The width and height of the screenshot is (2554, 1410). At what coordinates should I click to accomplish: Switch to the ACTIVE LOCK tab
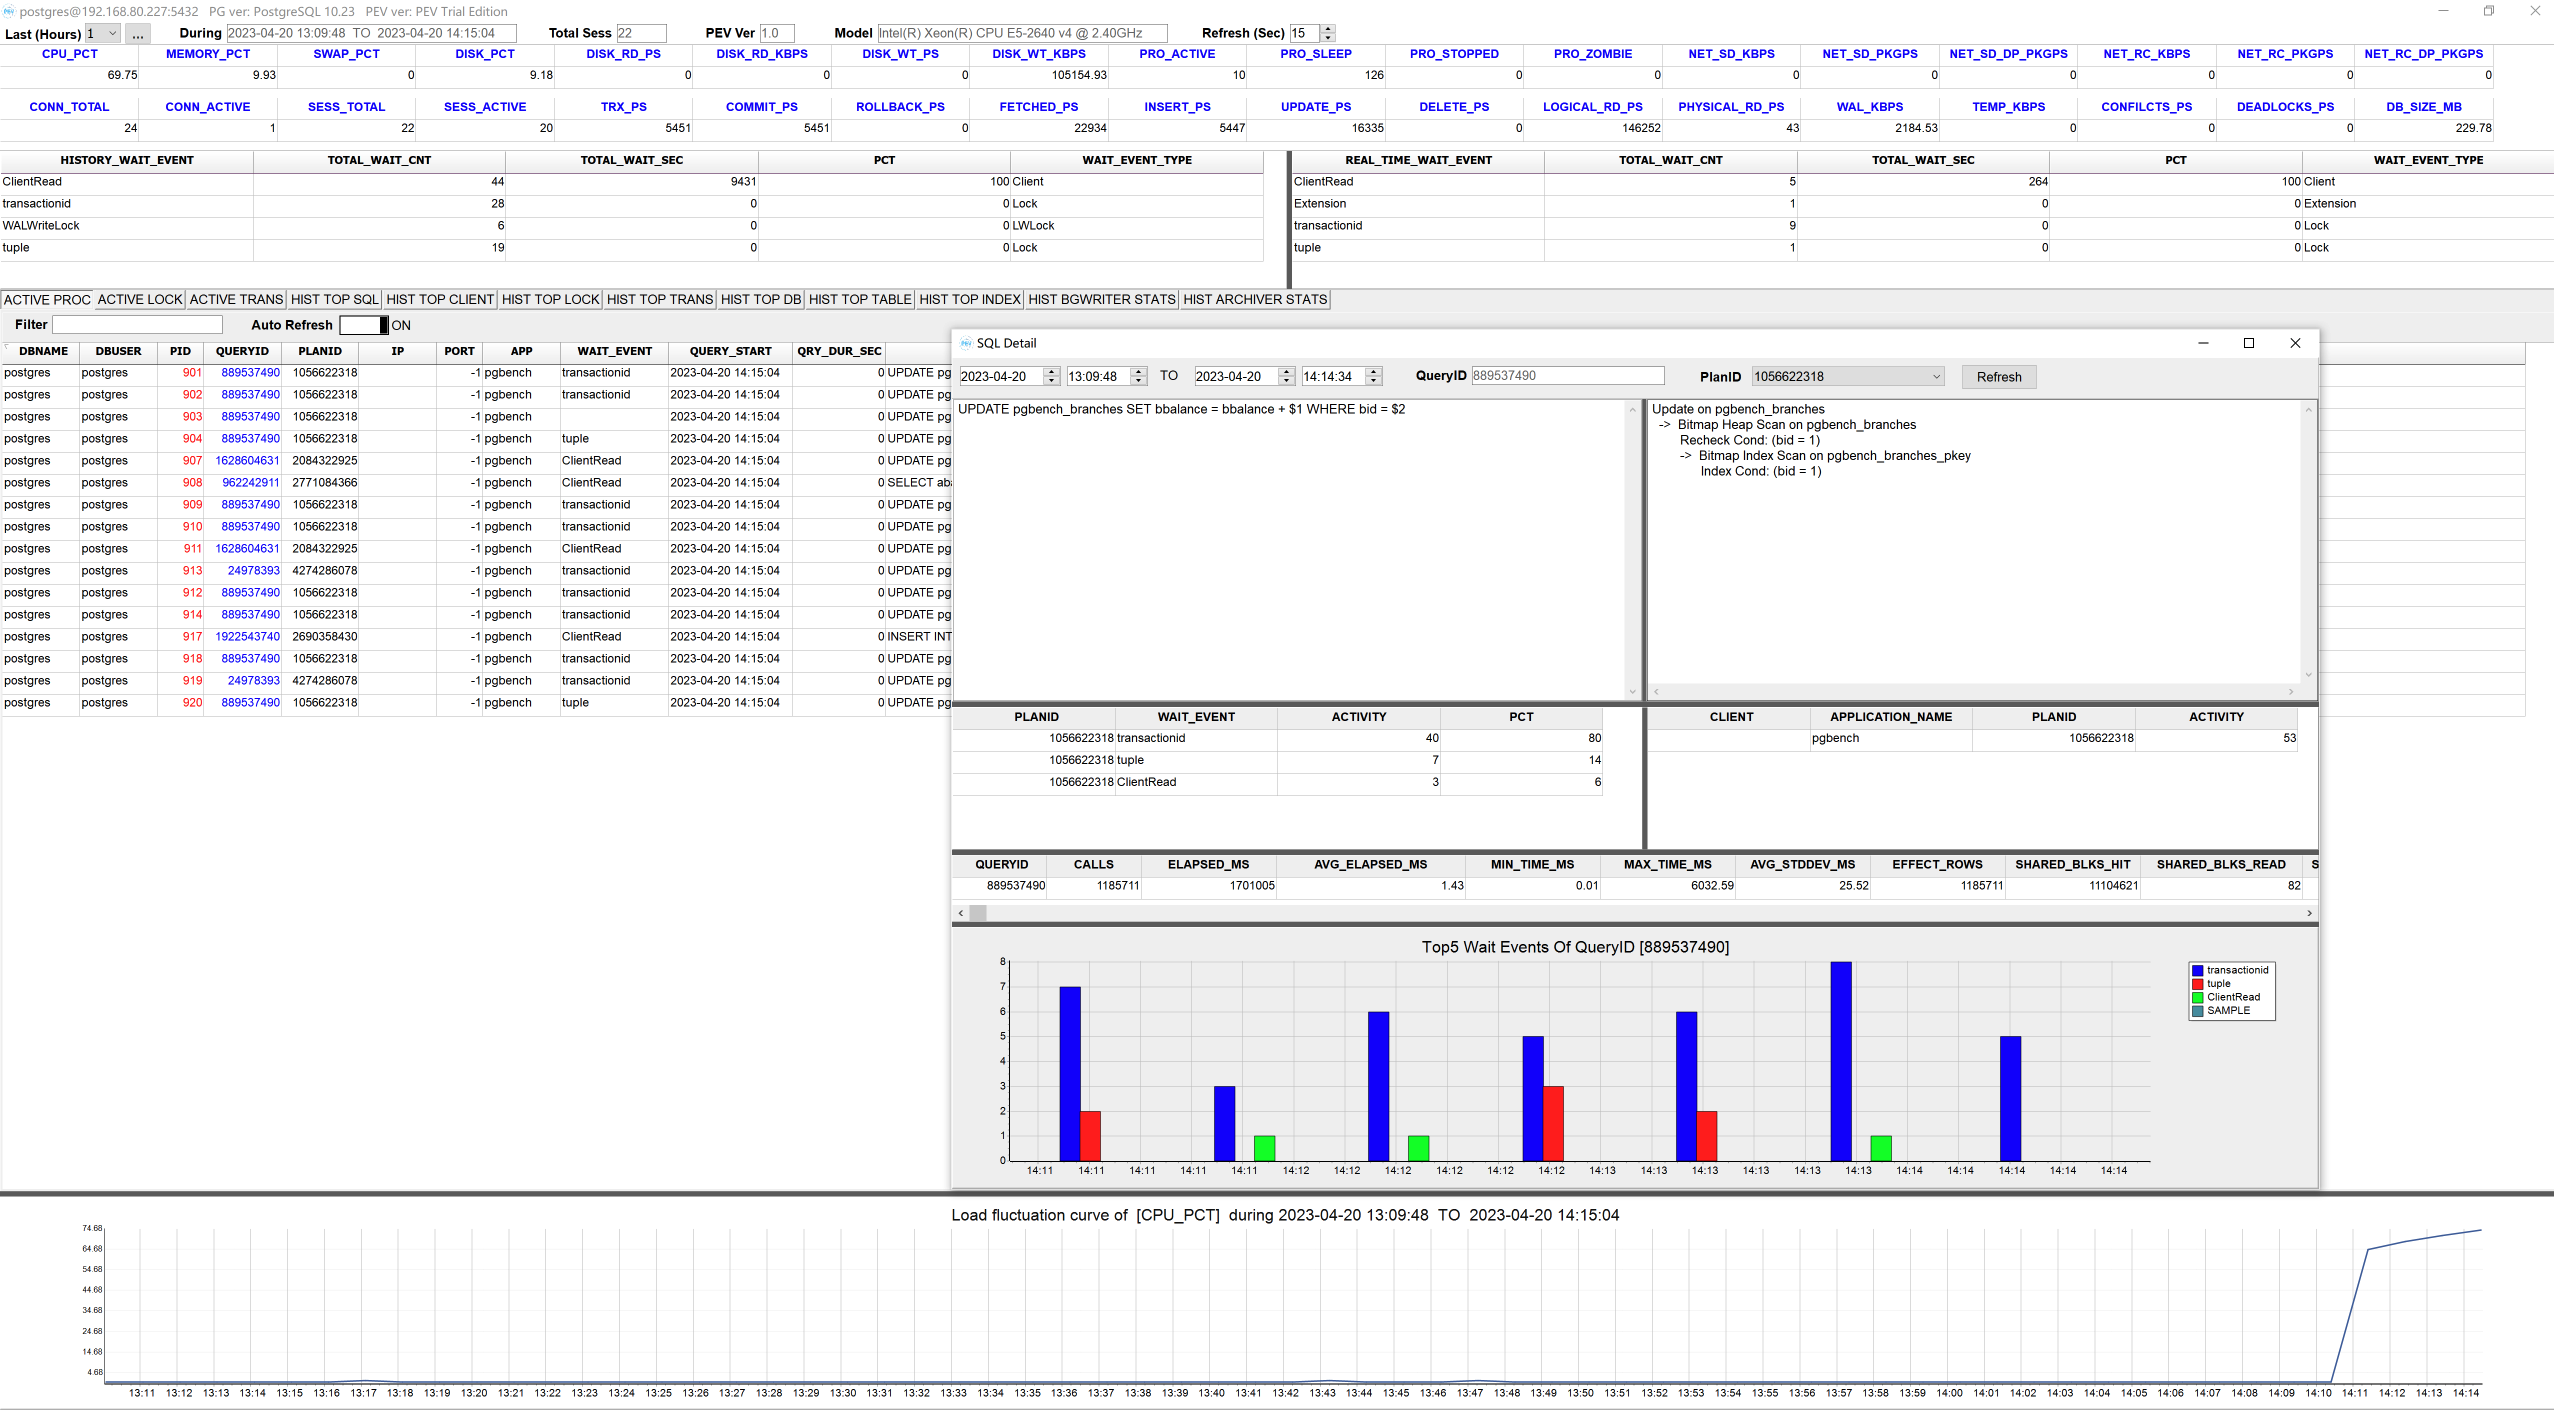[x=139, y=299]
